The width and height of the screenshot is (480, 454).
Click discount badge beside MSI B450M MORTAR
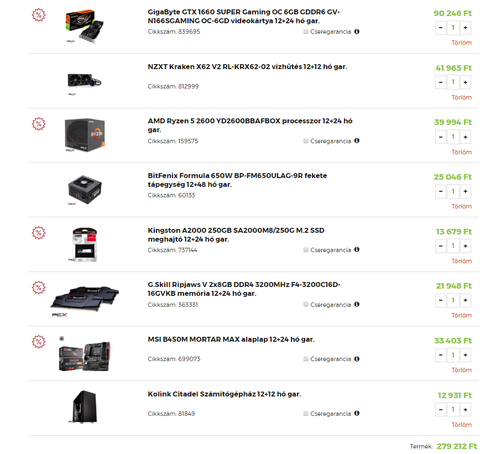[x=39, y=342]
